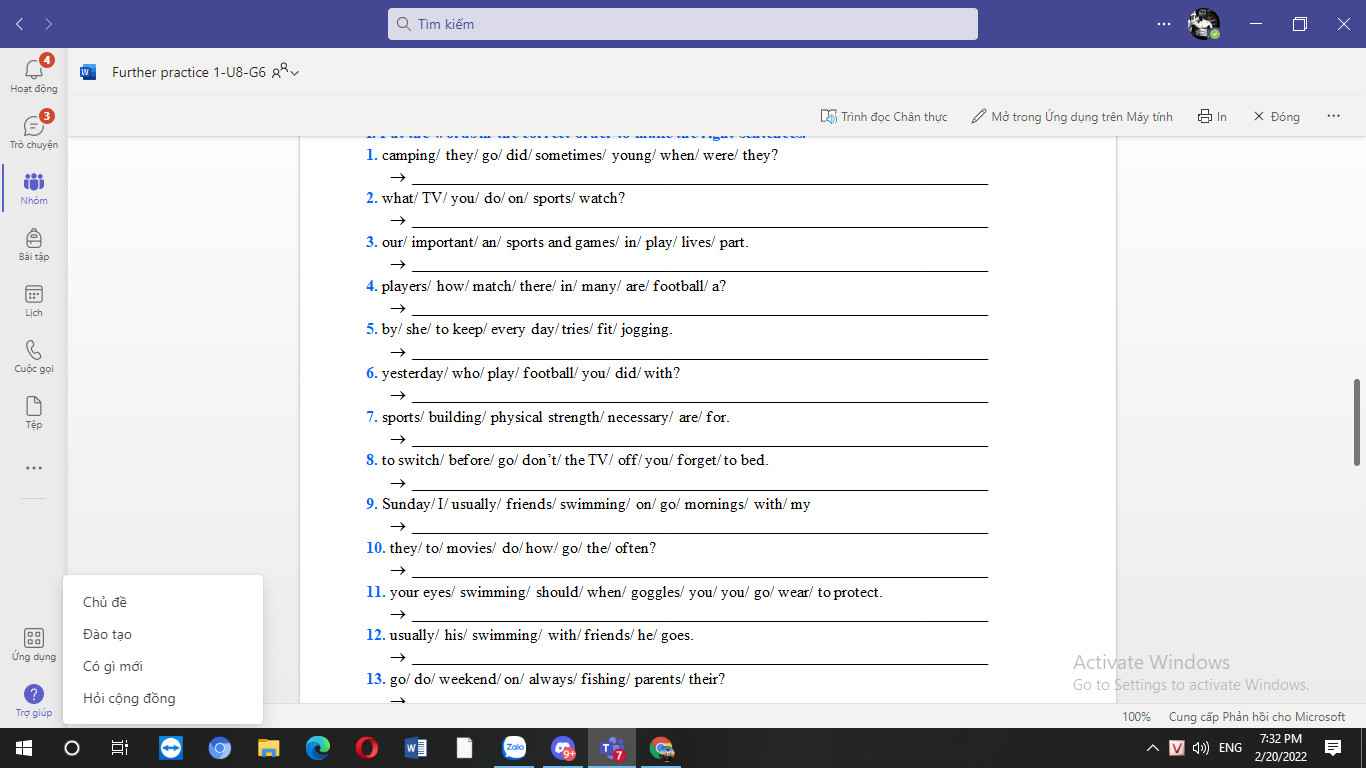Open Ứng dụng apps icon
The width and height of the screenshot is (1366, 768).
34,644
